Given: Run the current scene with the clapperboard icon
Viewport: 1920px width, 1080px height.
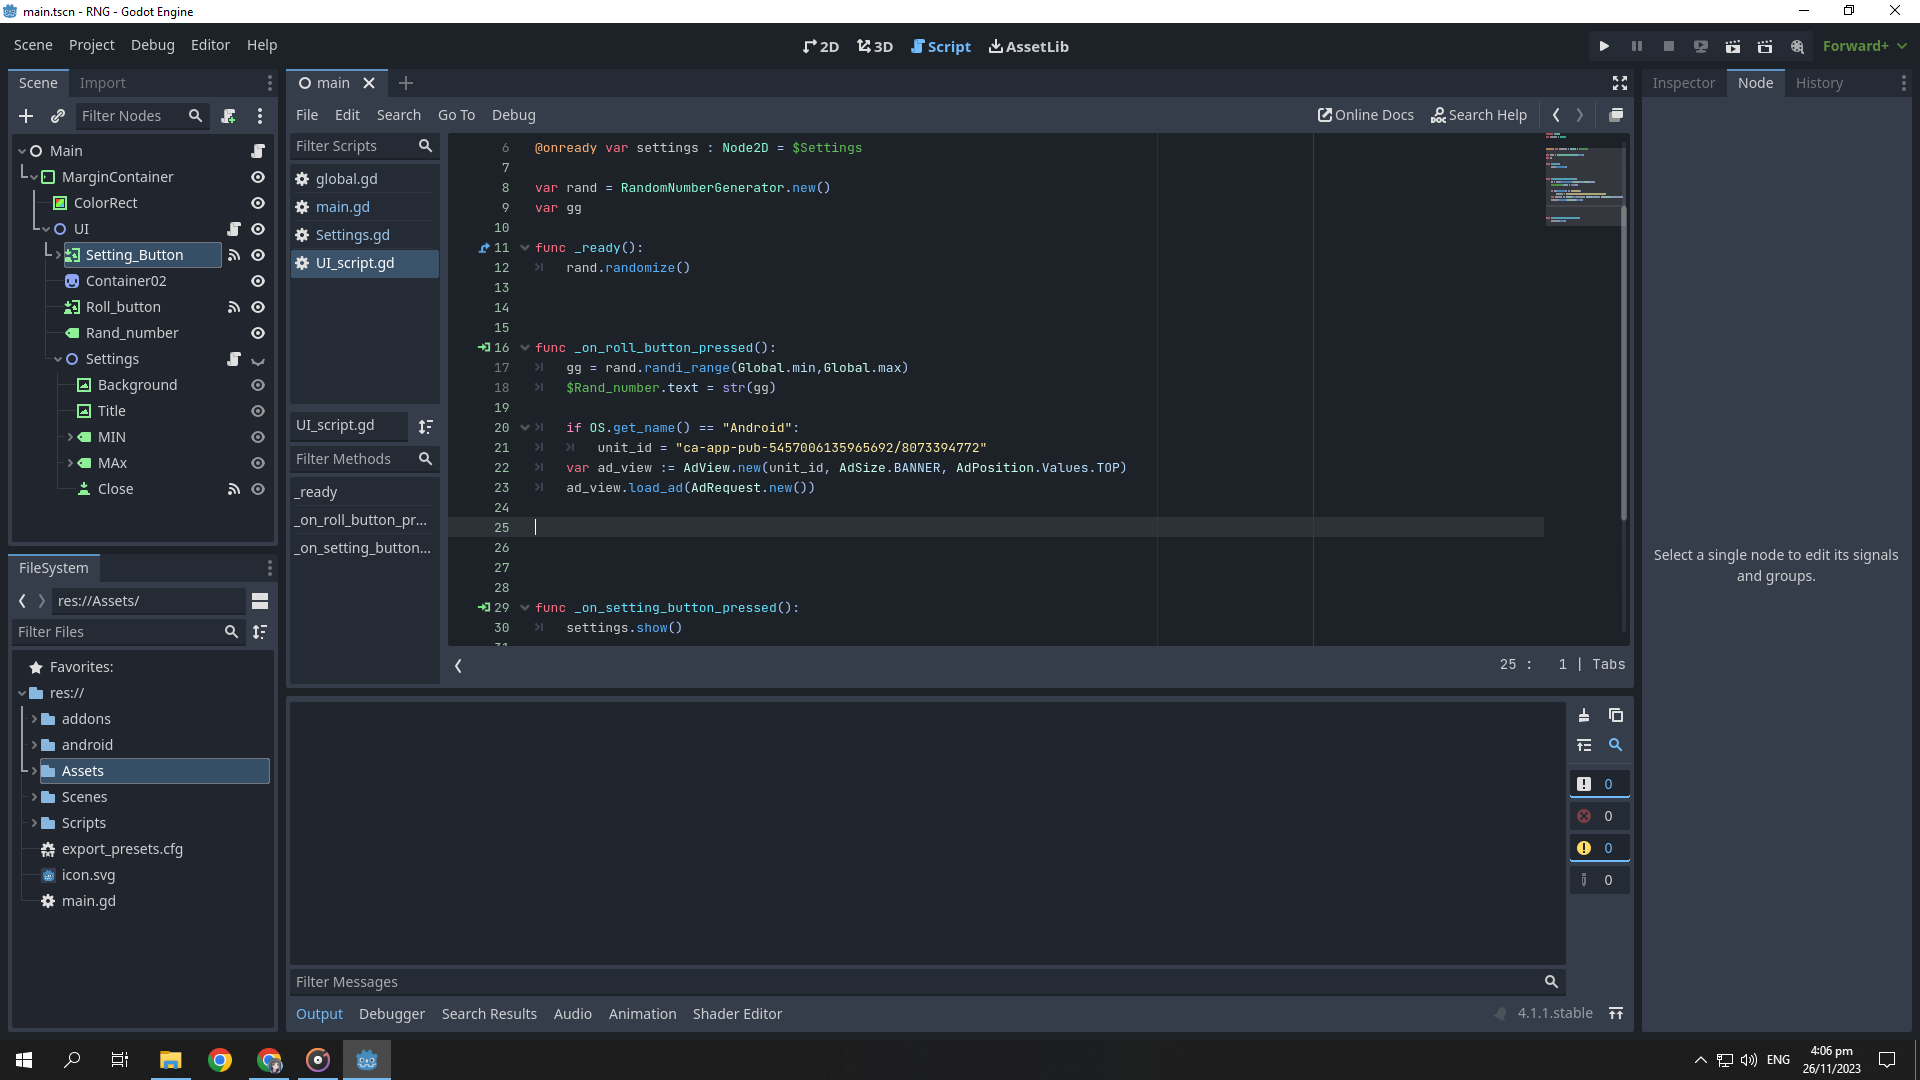Looking at the screenshot, I should click(x=1733, y=46).
